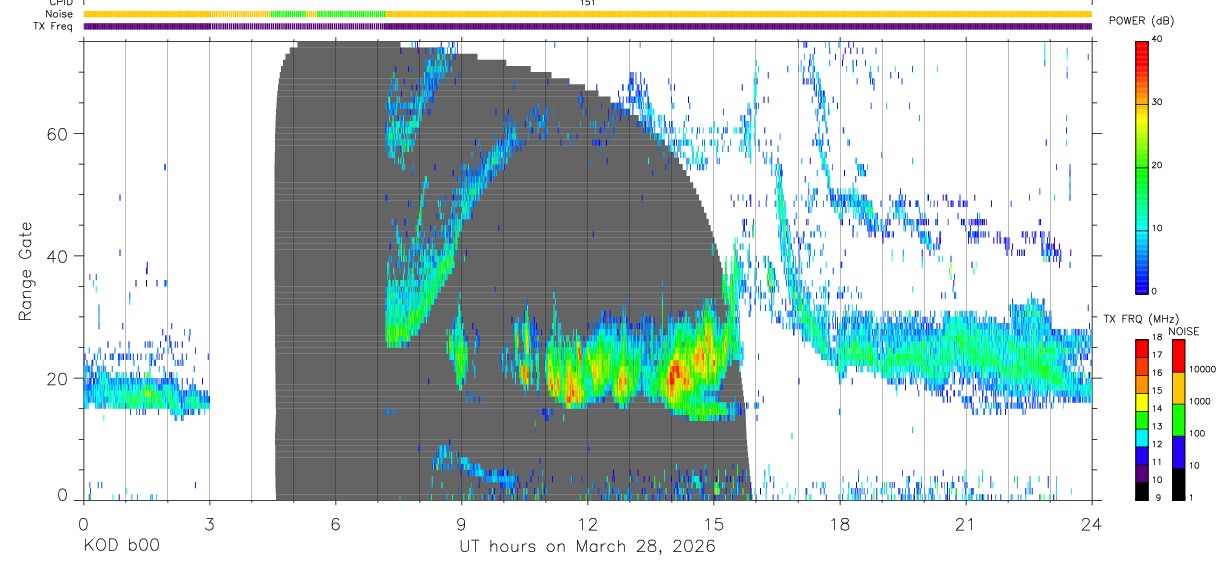Click the 12 label in the TX FRQ legend

(1157, 444)
